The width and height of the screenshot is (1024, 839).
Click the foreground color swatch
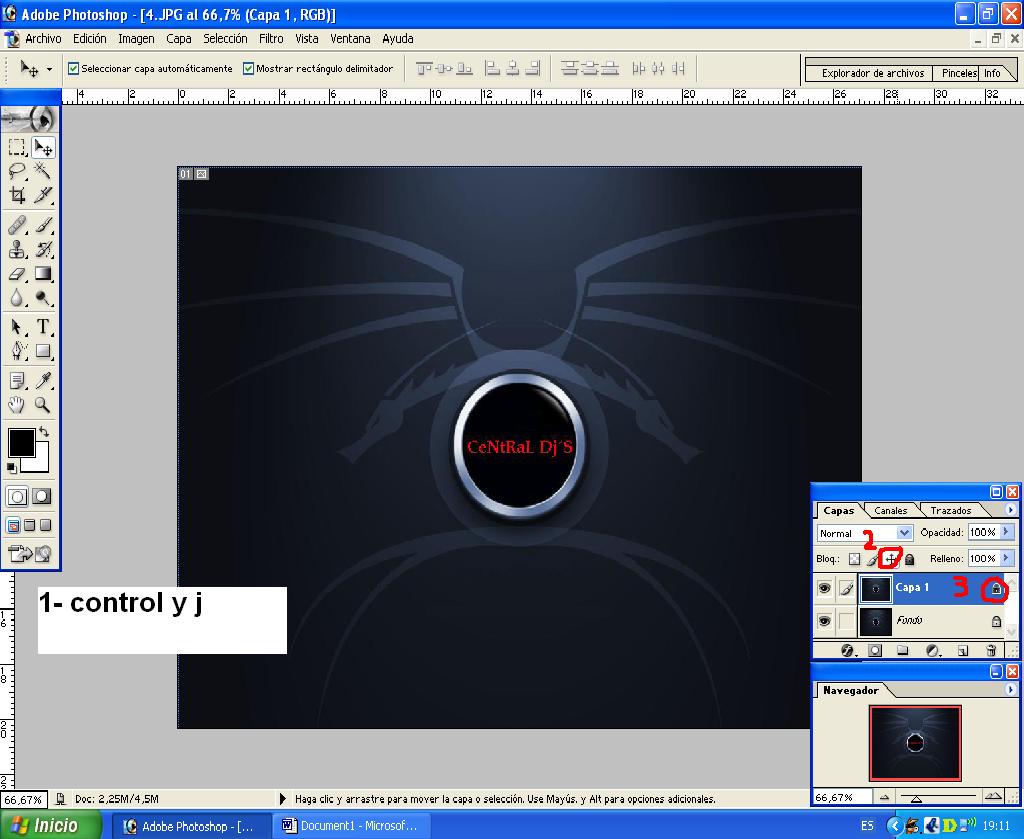click(21, 443)
